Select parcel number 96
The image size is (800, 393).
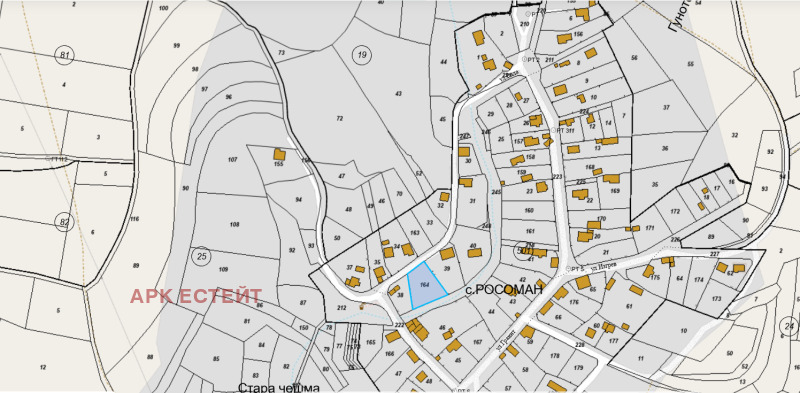pos(229,97)
